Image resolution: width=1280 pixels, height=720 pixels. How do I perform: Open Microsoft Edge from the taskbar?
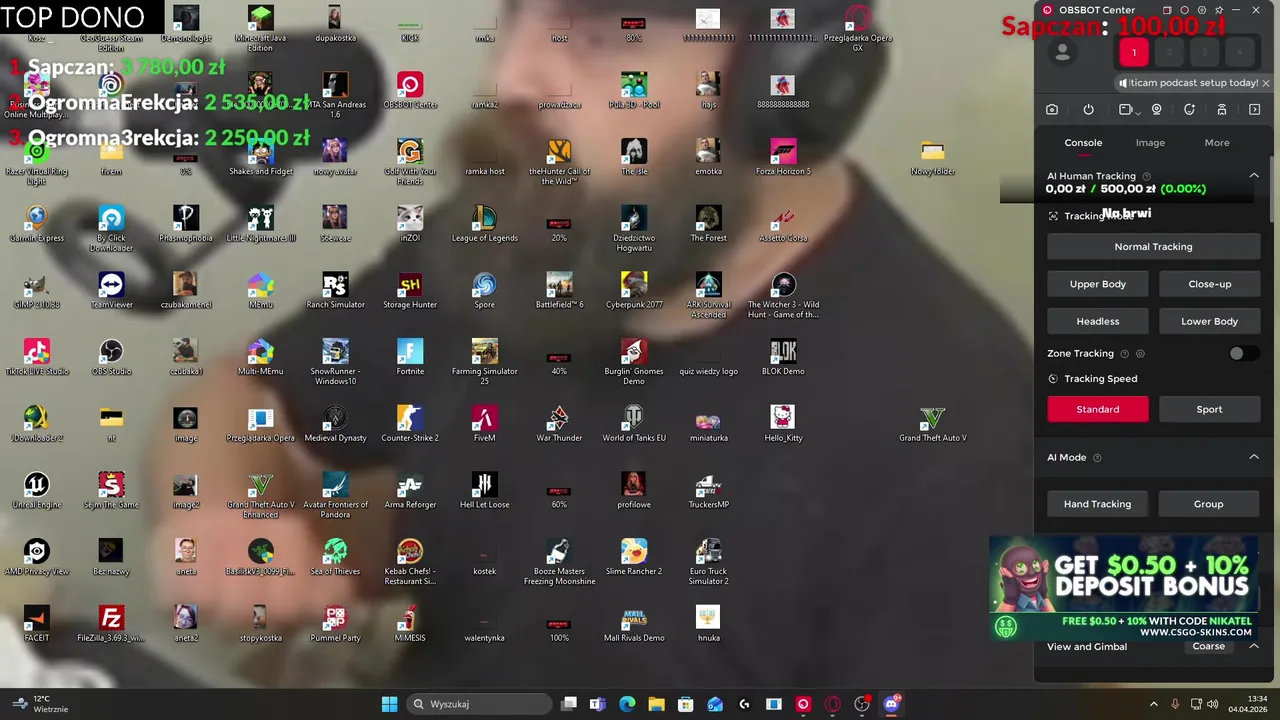coord(627,704)
